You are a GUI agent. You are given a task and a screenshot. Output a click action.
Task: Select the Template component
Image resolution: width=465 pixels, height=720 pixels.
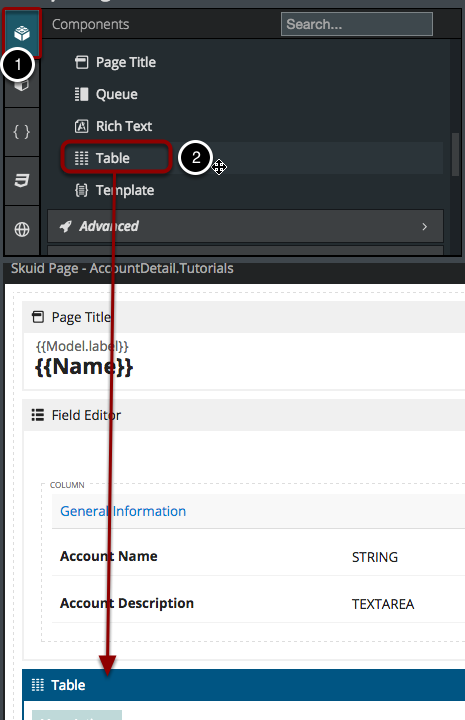point(114,190)
